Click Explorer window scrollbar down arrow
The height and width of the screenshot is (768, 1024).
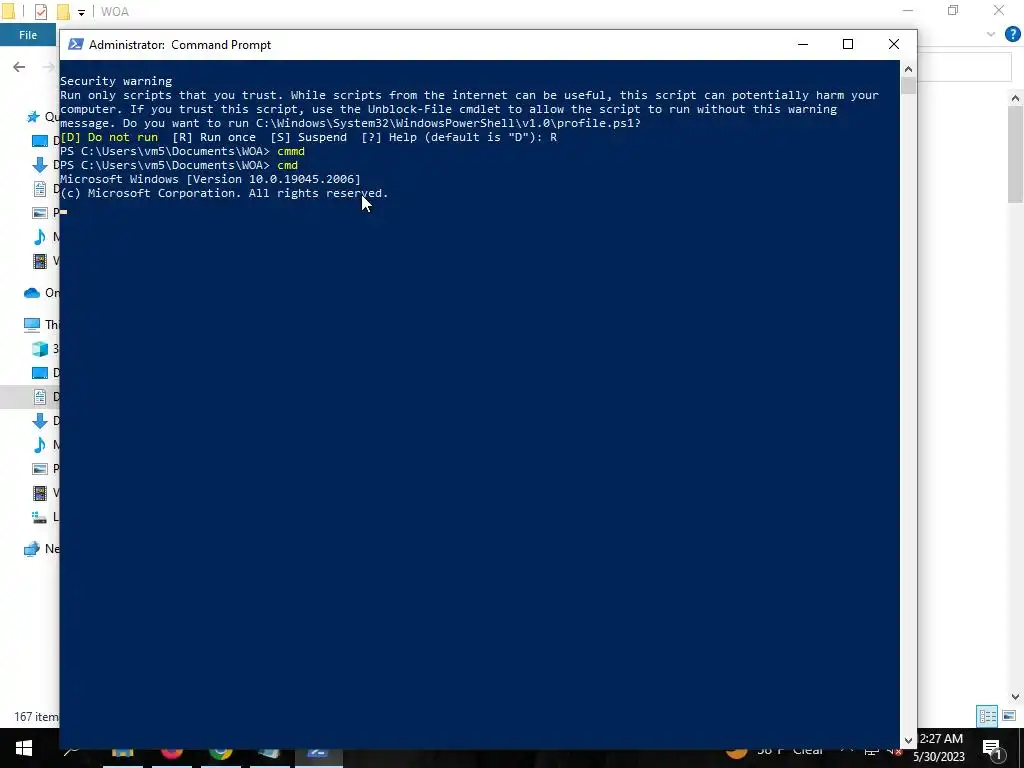[1016, 697]
